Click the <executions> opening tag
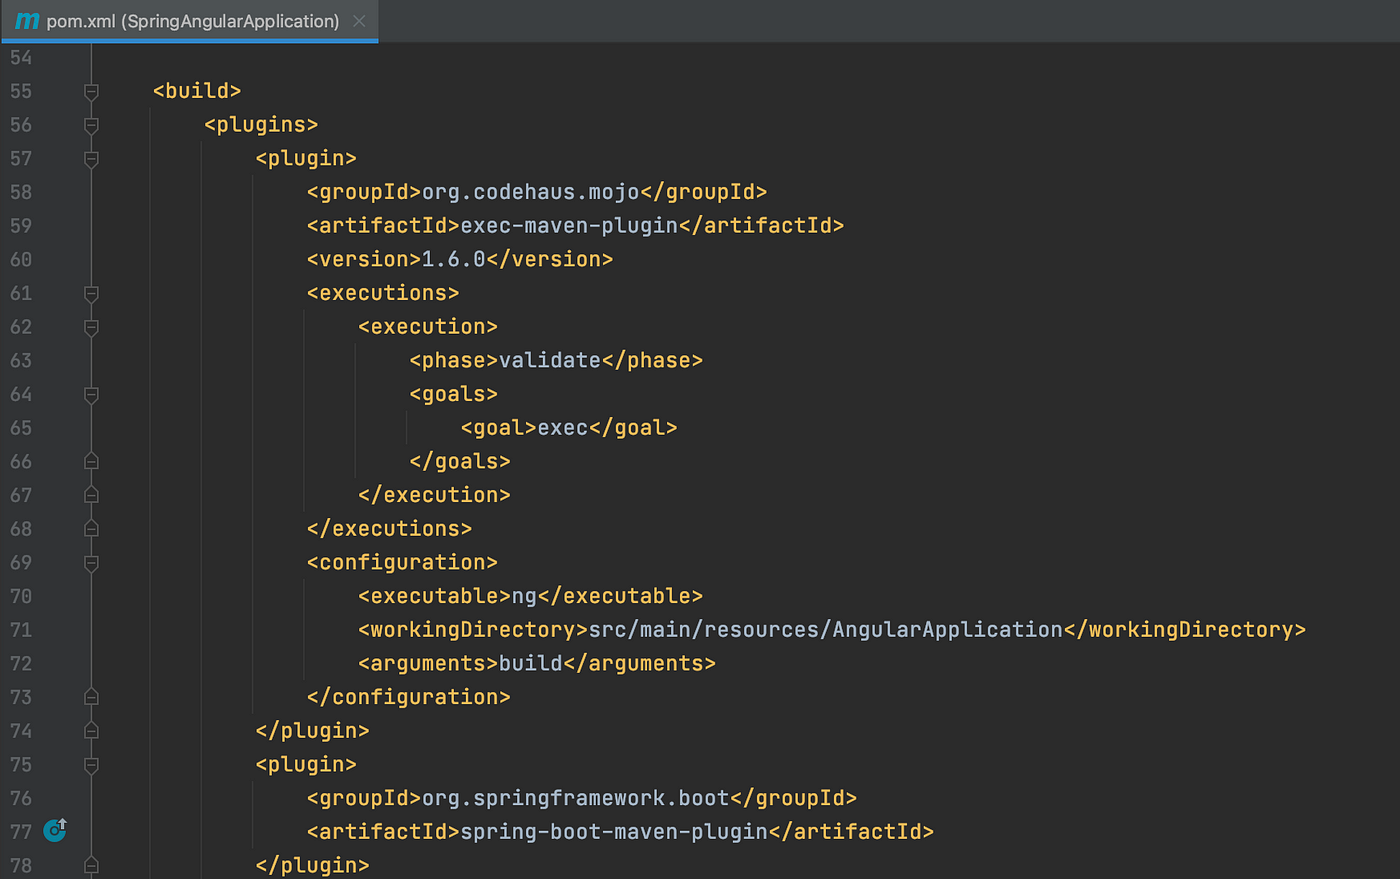This screenshot has height=879, width=1400. 383,293
